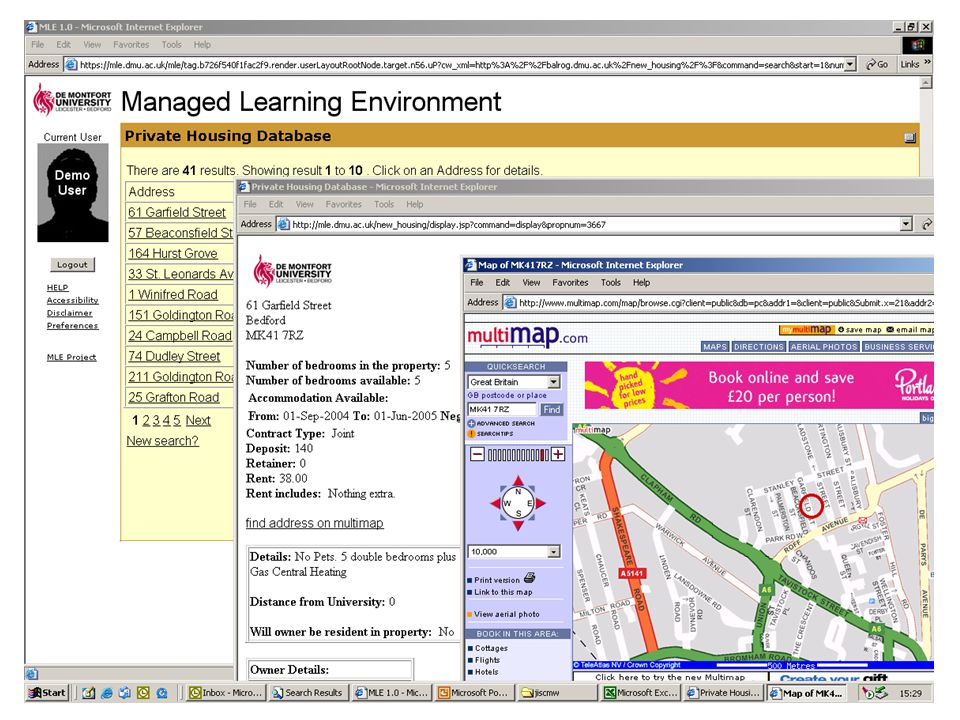Pan the map east with the right arrow
Viewport: 960px width, 720px height.
pos(541,503)
